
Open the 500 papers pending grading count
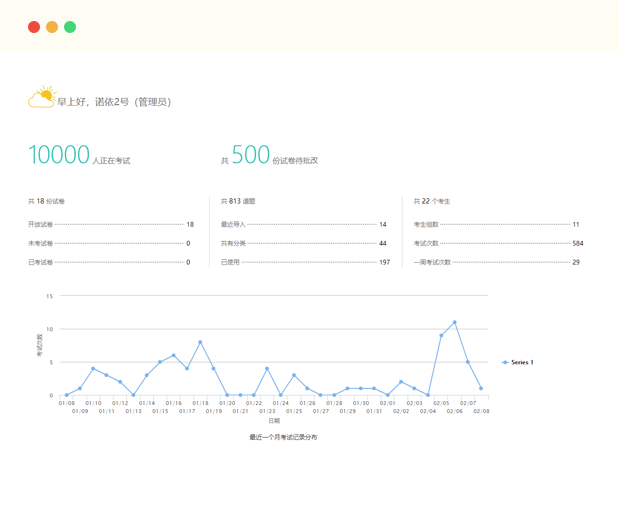point(250,155)
